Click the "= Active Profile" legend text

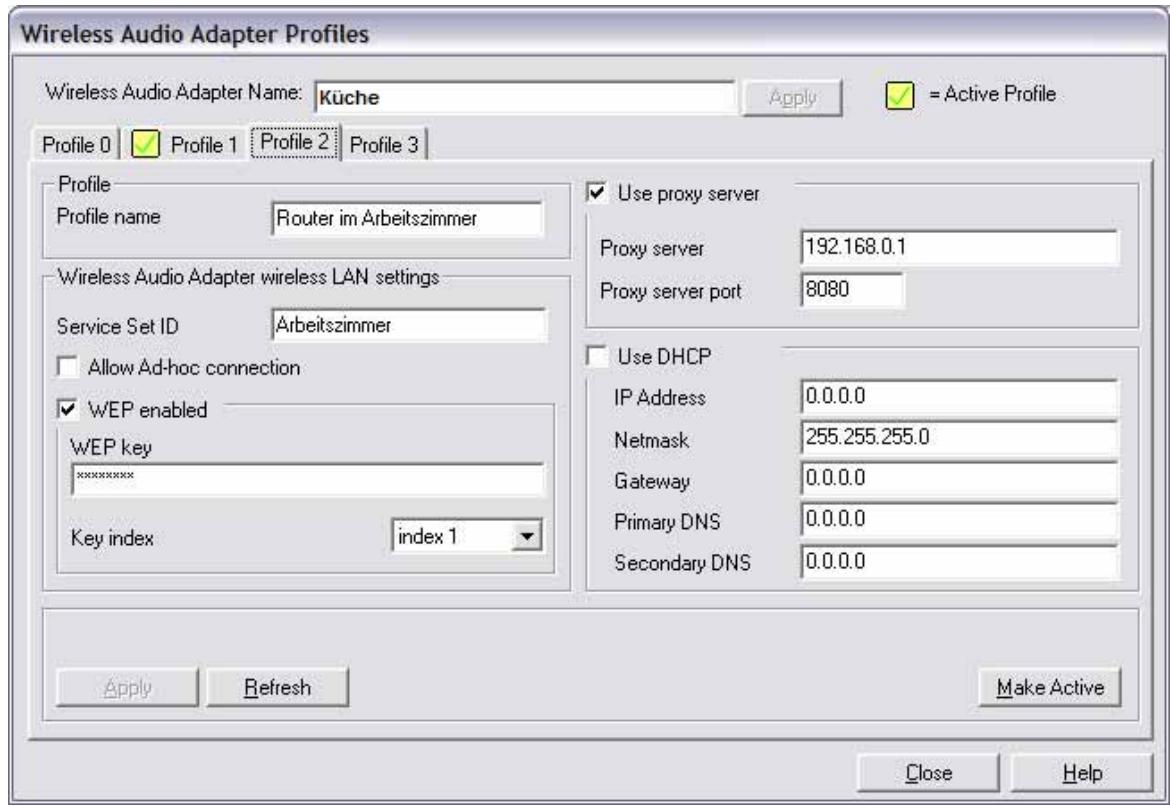coord(992,94)
